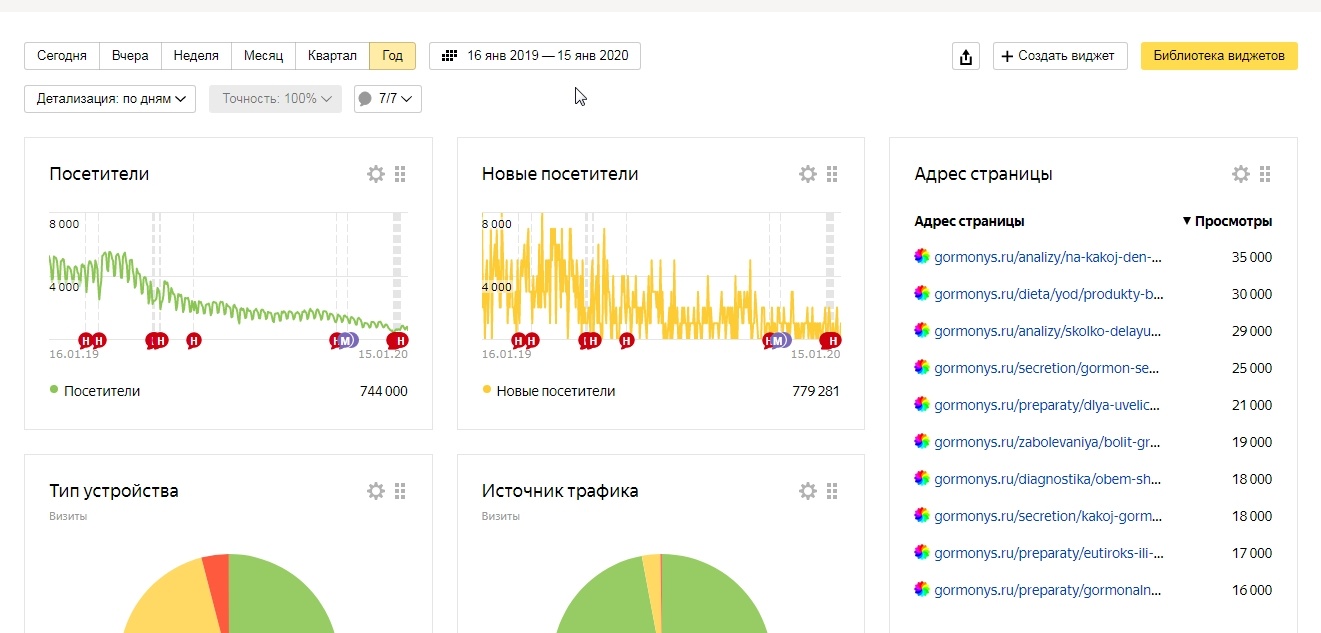Click purple M annotation marker on Посетители chart

coord(347,340)
